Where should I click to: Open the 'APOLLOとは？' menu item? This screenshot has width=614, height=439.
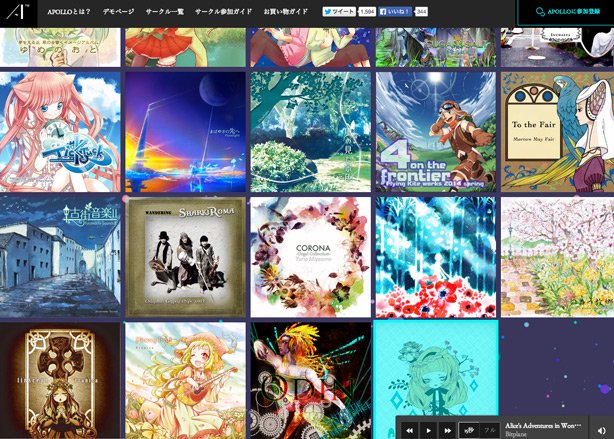(x=69, y=12)
